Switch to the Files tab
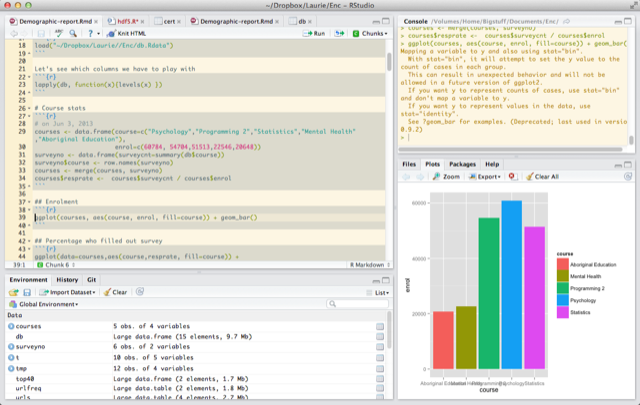Screen dimensions: 640x405 [x=409, y=164]
